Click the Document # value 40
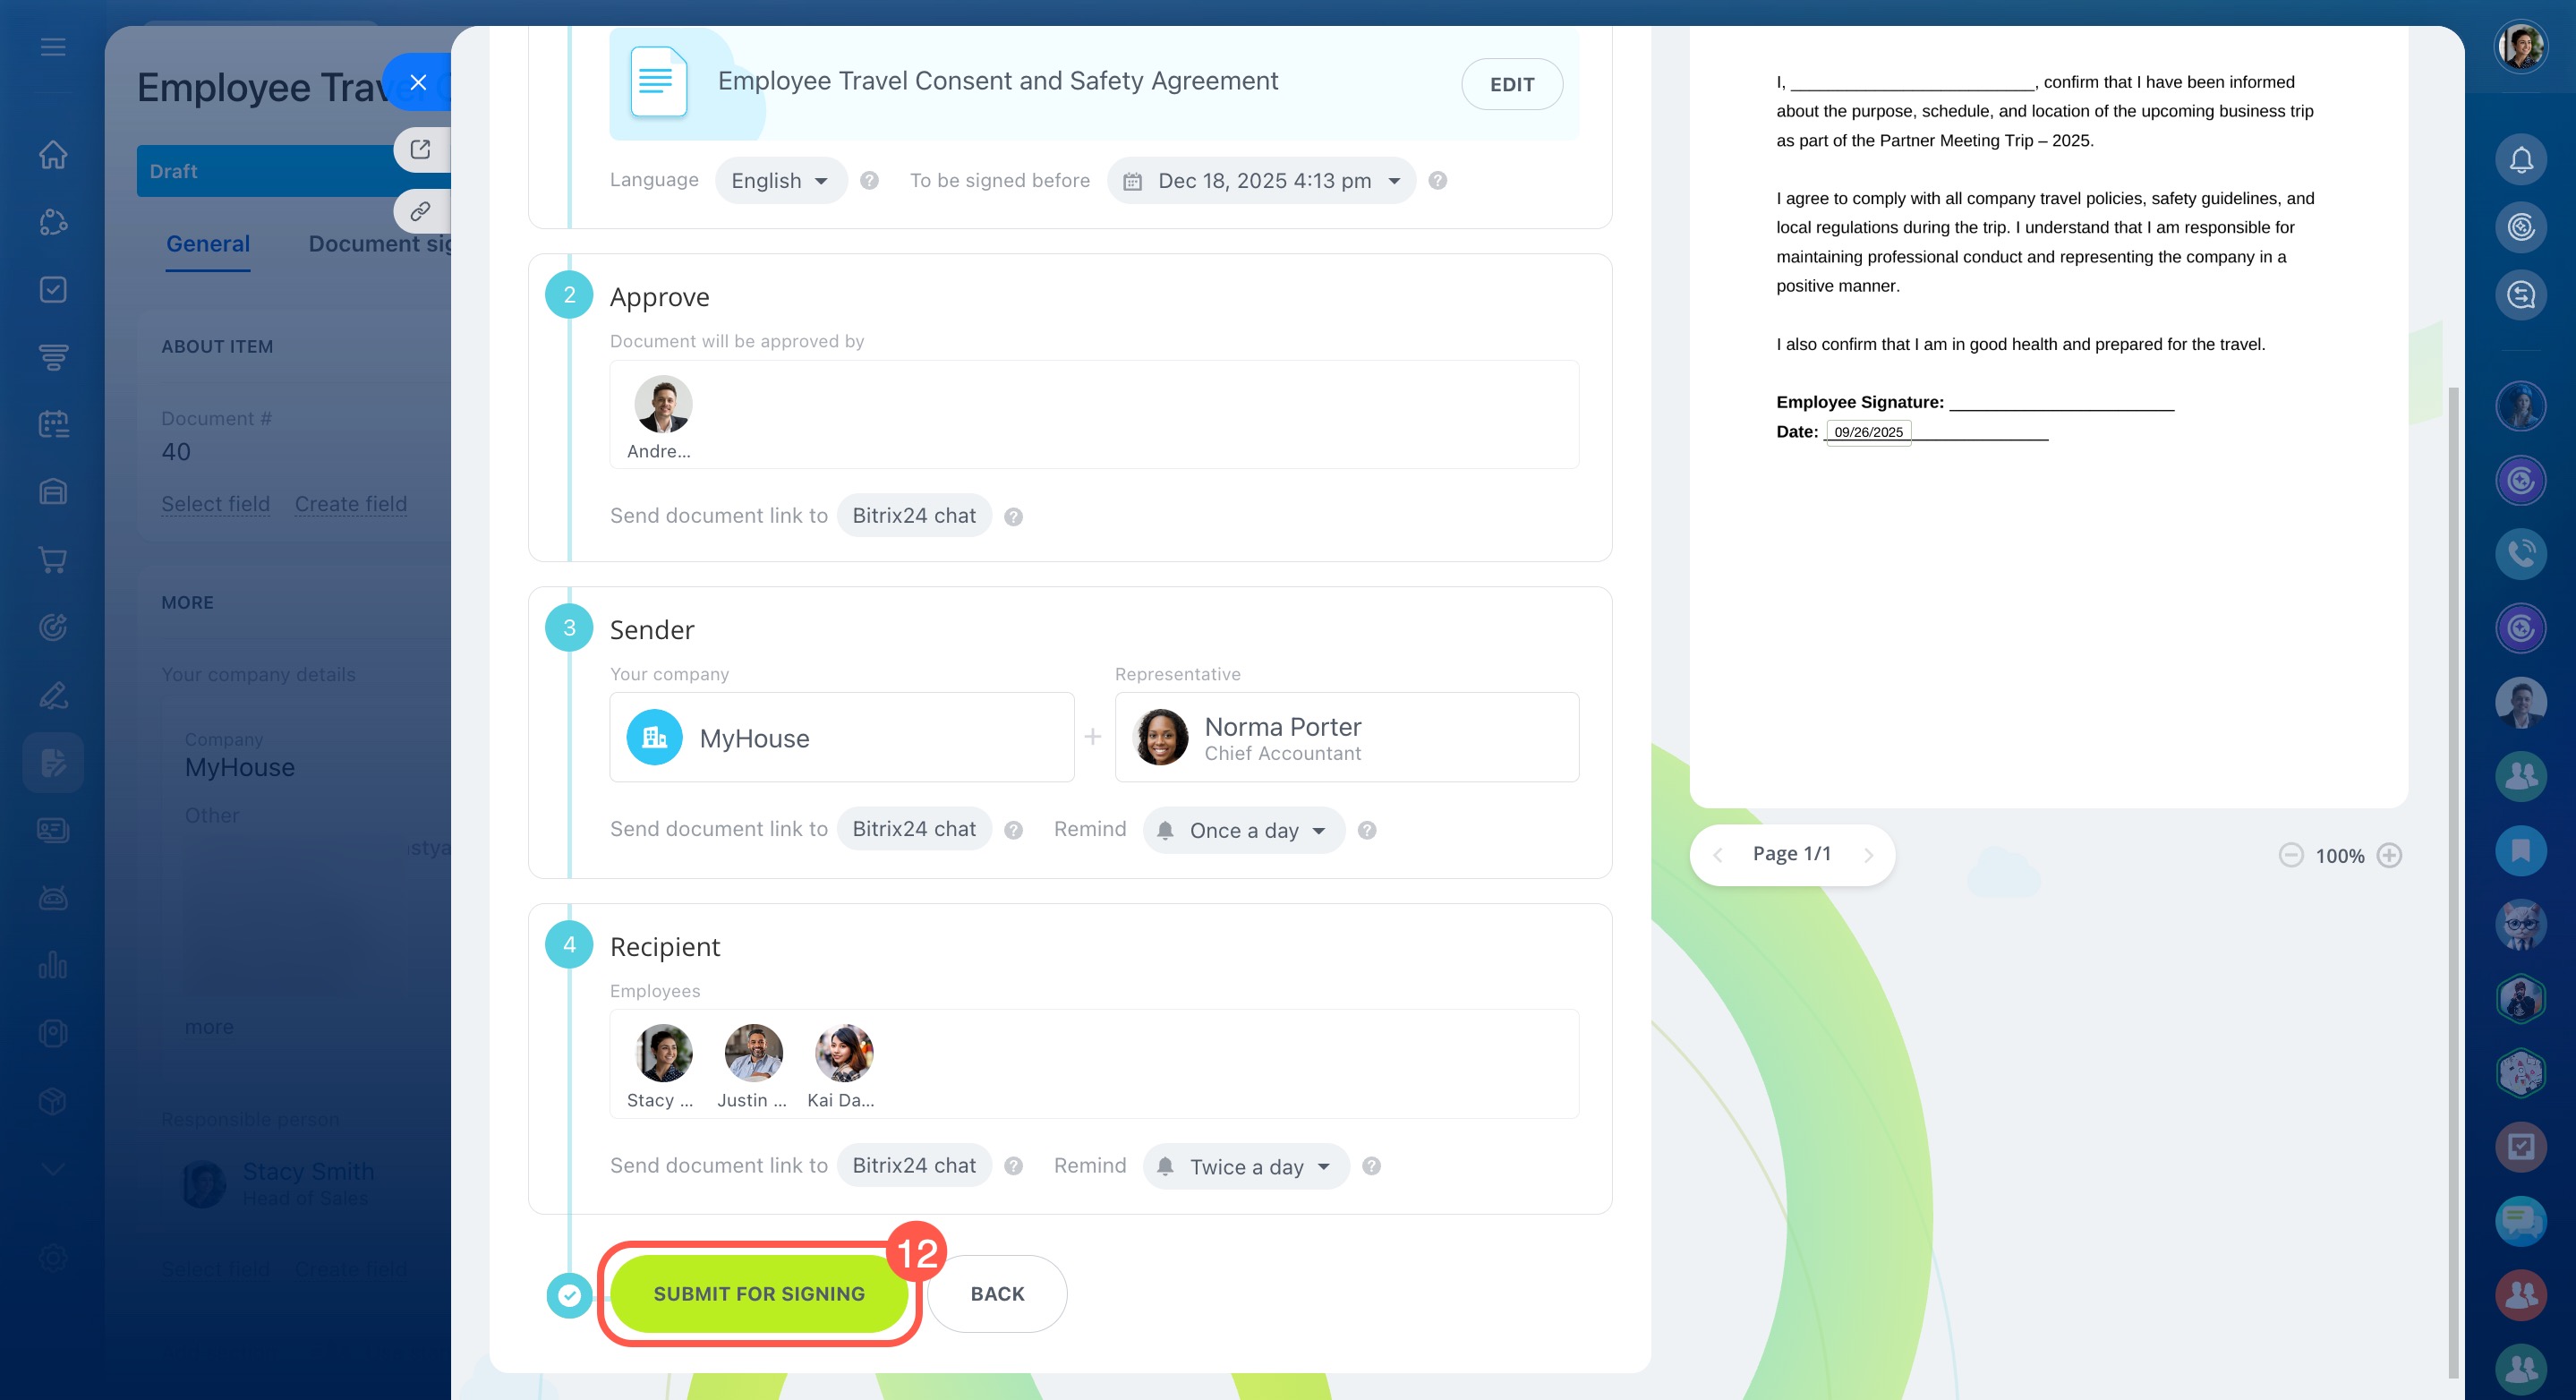This screenshot has height=1400, width=2576. click(176, 452)
